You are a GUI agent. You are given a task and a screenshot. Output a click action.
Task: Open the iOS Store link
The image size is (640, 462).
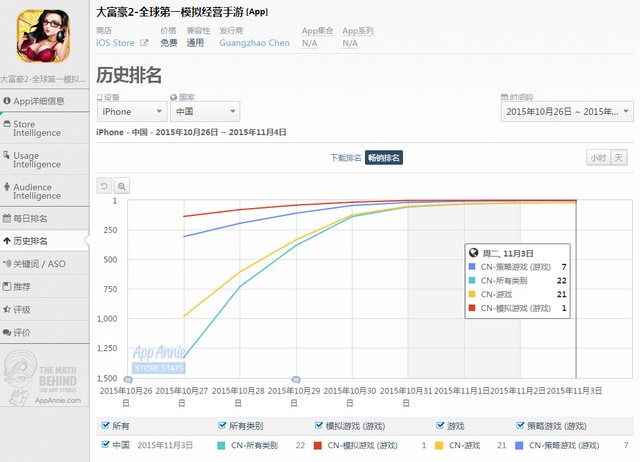tap(115, 43)
